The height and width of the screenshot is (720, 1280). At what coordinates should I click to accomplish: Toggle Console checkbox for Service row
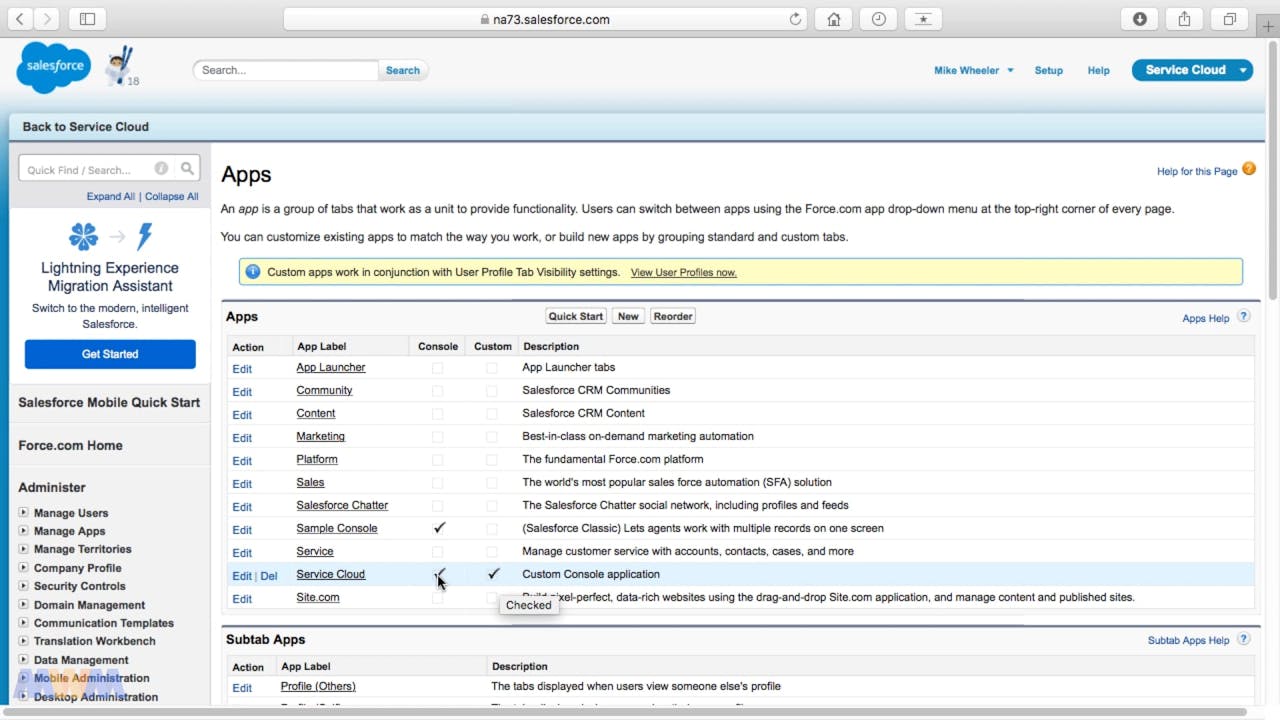(x=437, y=552)
